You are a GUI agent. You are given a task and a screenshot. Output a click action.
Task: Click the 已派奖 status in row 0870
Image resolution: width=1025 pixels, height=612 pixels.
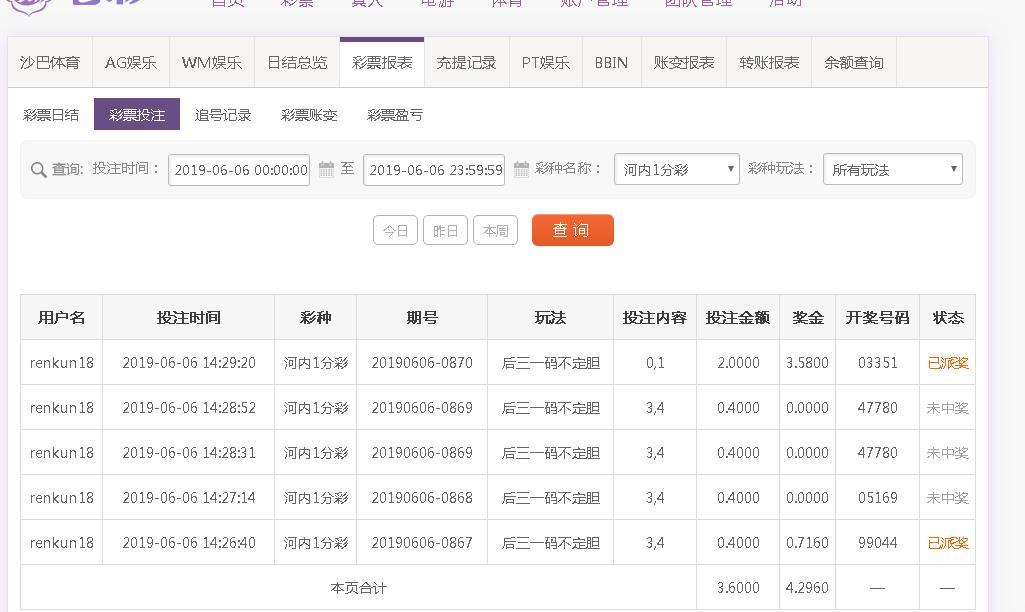click(x=948, y=363)
